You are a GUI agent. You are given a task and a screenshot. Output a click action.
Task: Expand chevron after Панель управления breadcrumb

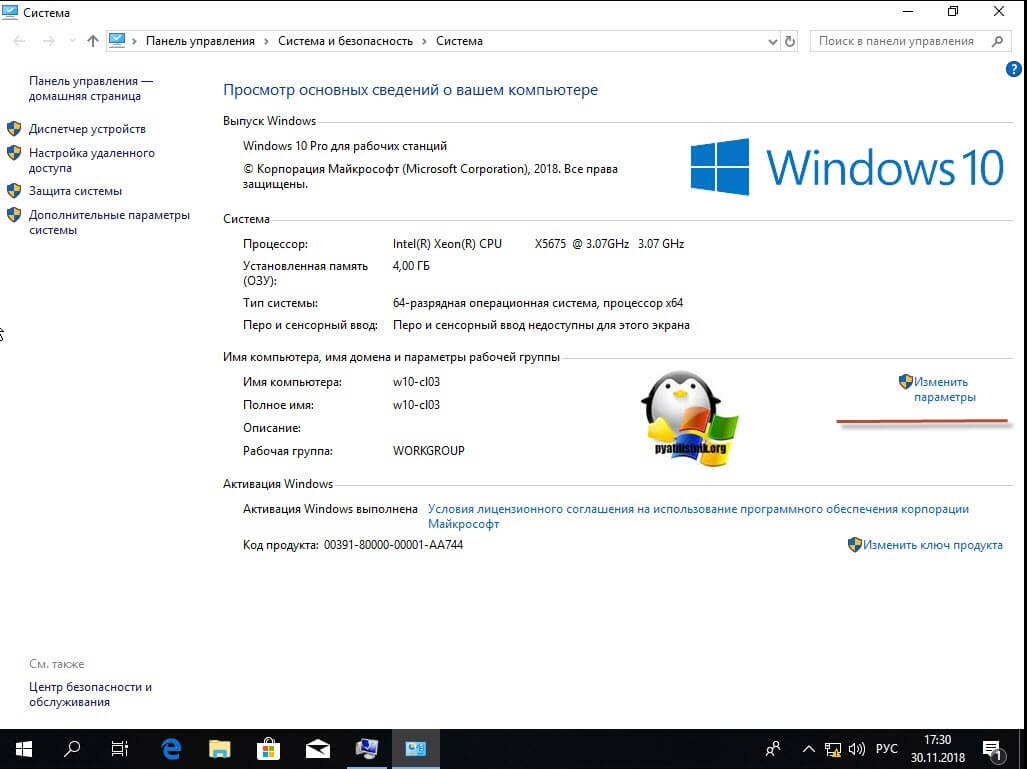(x=267, y=41)
